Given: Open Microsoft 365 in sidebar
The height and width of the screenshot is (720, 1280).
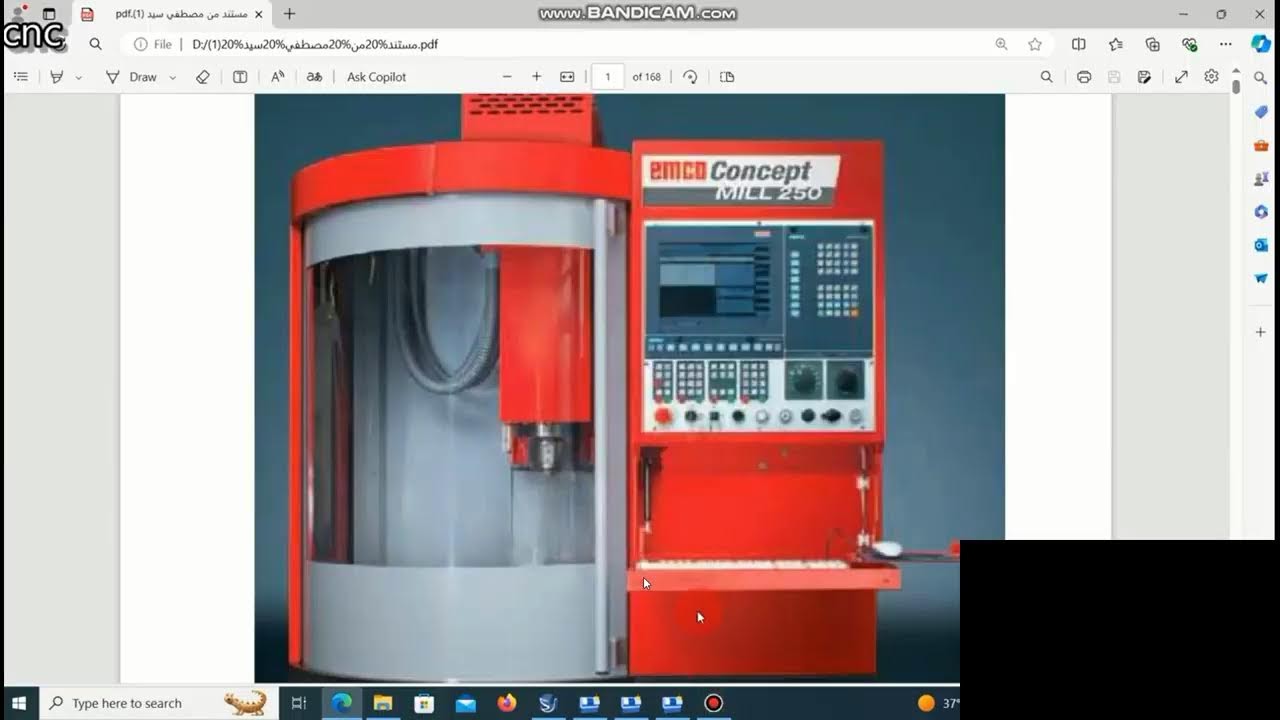Looking at the screenshot, I should [x=1261, y=212].
